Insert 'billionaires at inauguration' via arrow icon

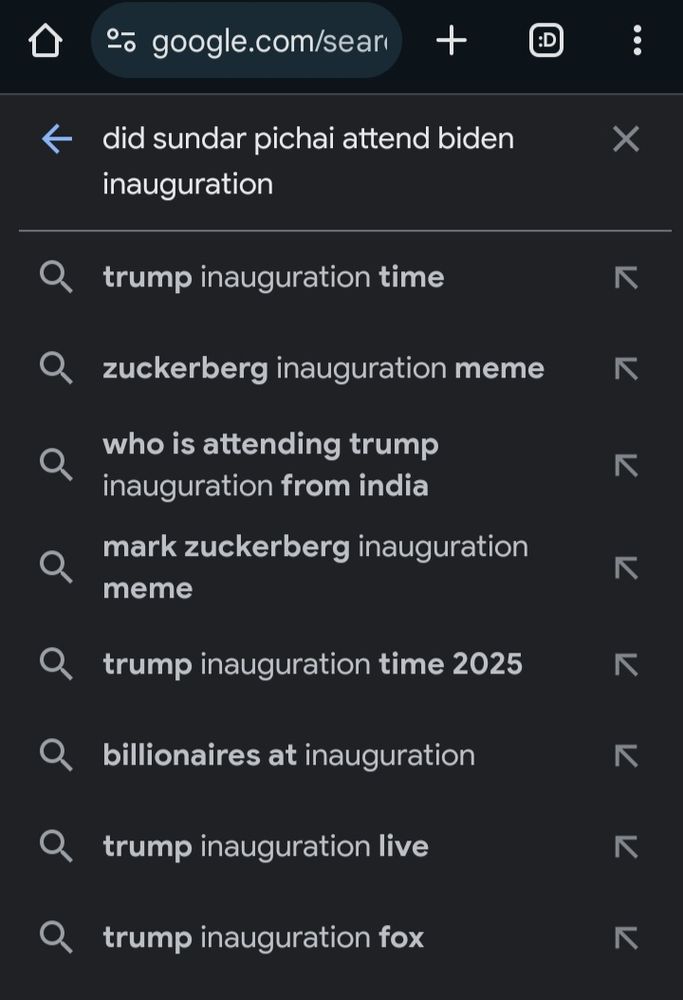click(626, 755)
